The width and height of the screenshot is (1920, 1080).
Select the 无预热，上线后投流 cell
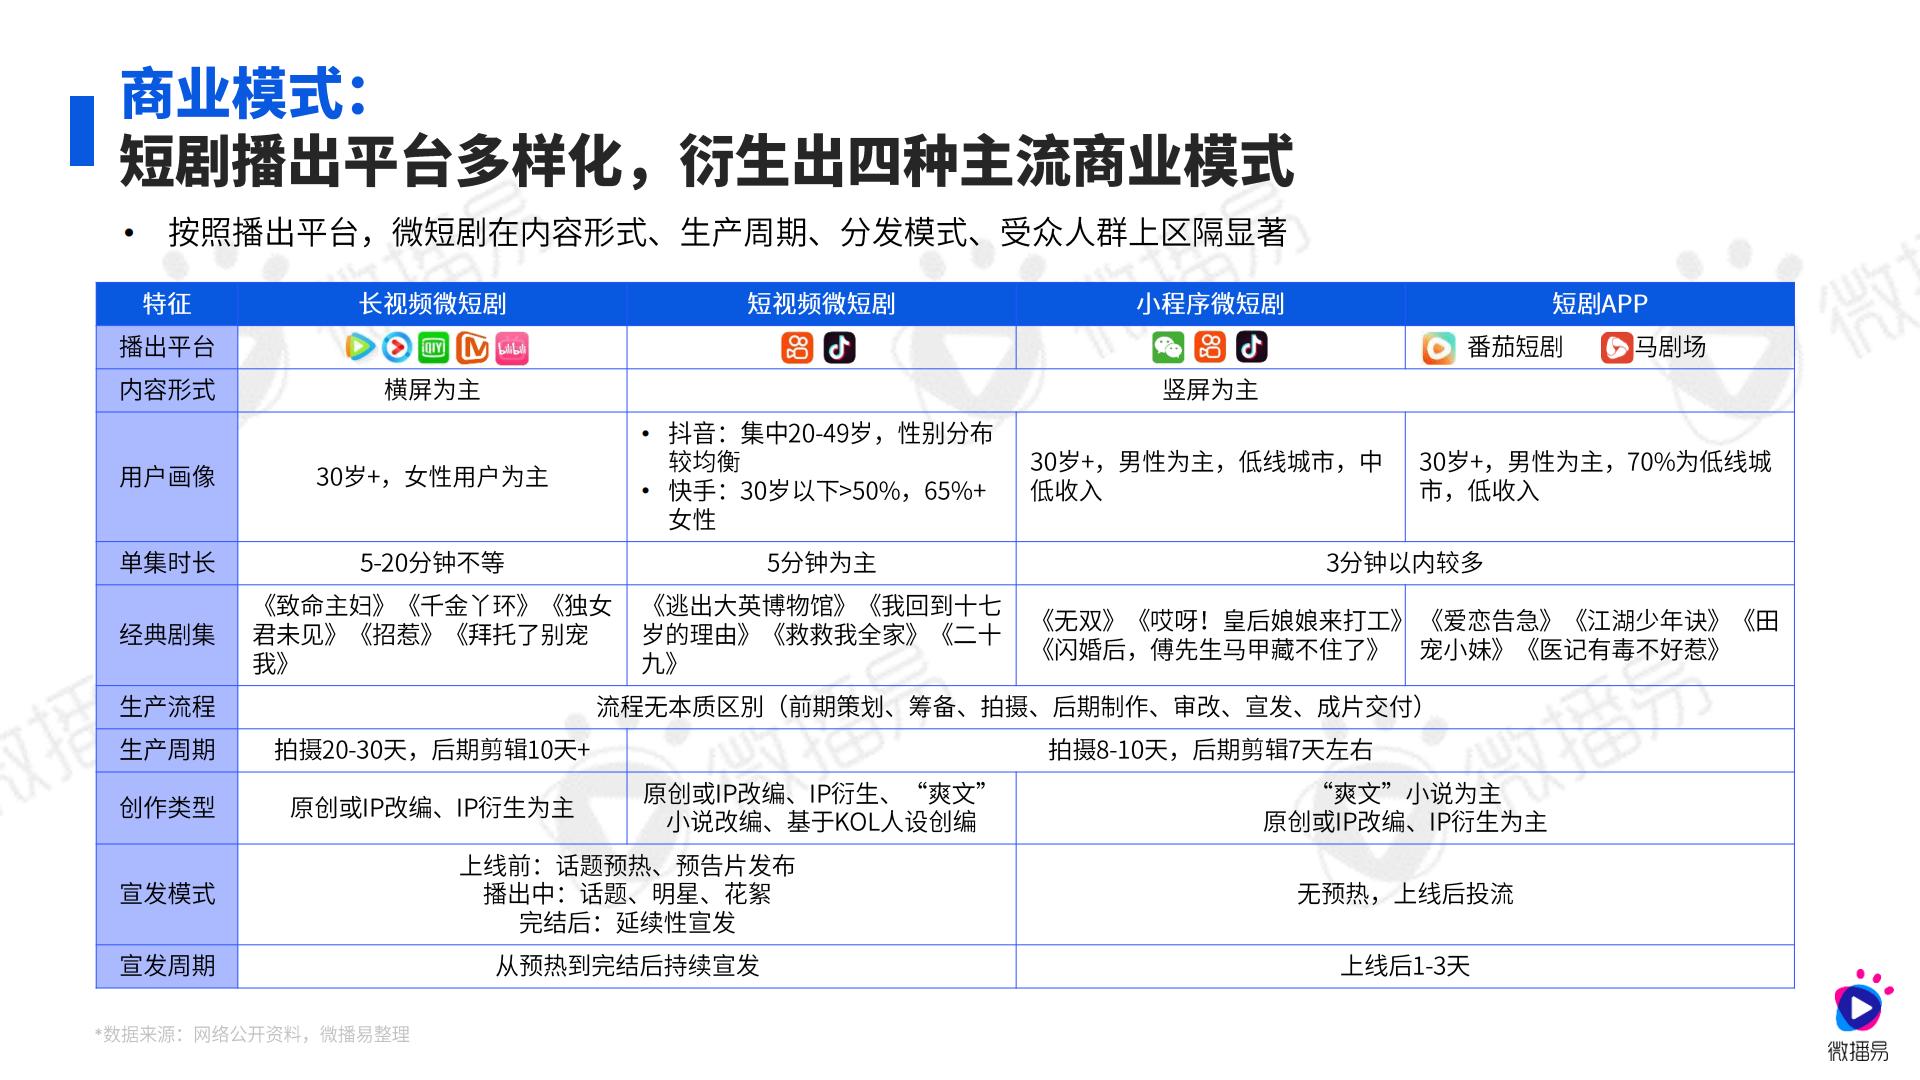point(1405,894)
